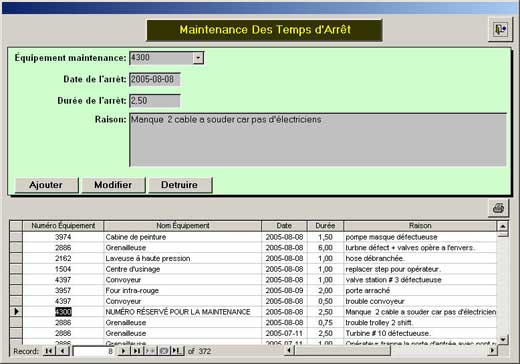Click the printer icon button
520x364 pixels.
(x=498, y=208)
